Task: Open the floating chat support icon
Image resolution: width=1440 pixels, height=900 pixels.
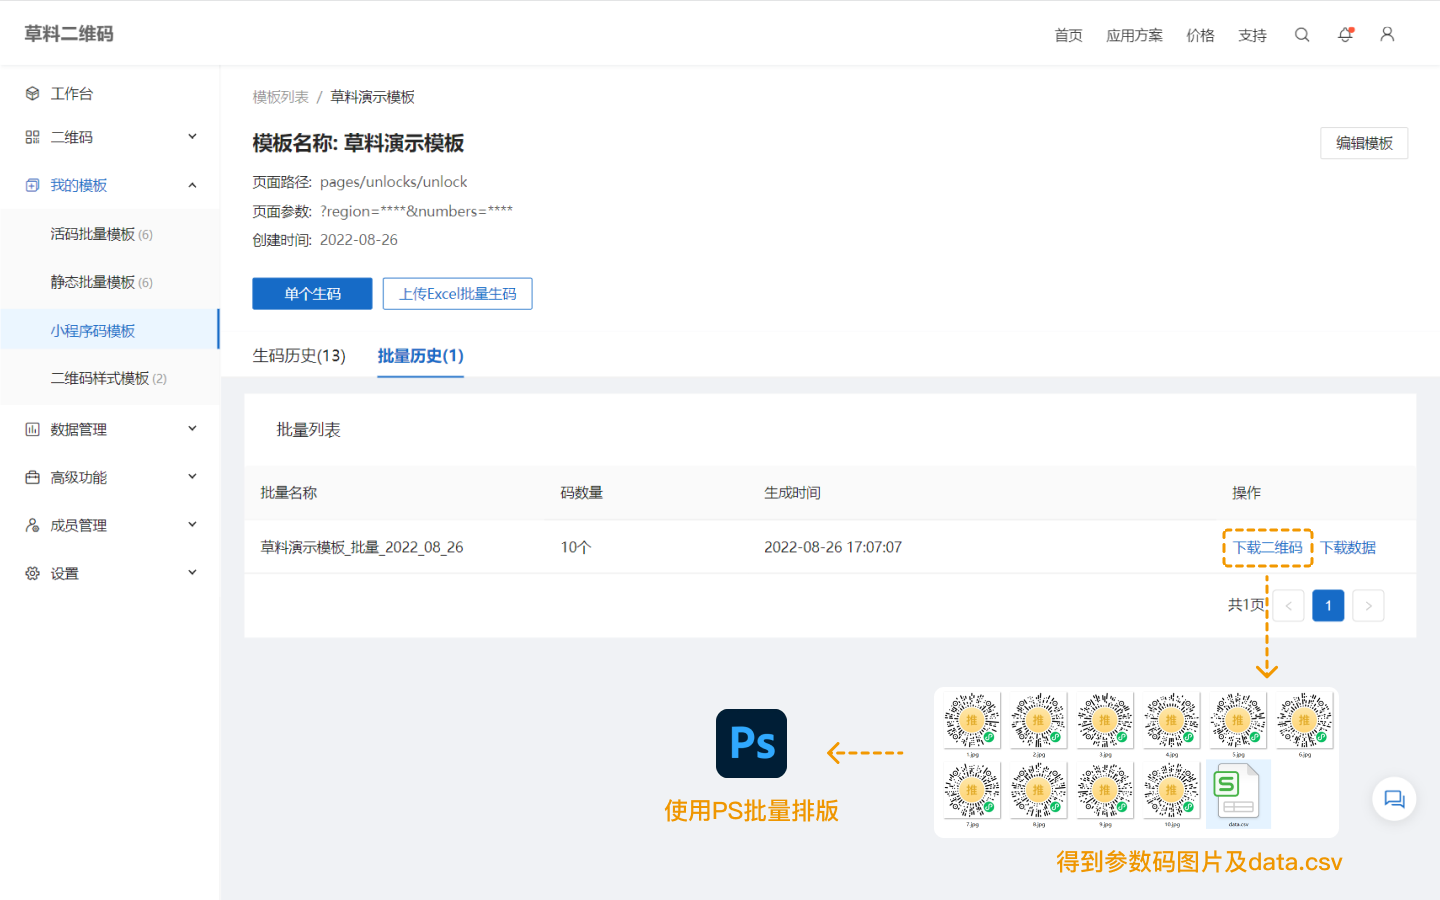Action: (x=1394, y=799)
